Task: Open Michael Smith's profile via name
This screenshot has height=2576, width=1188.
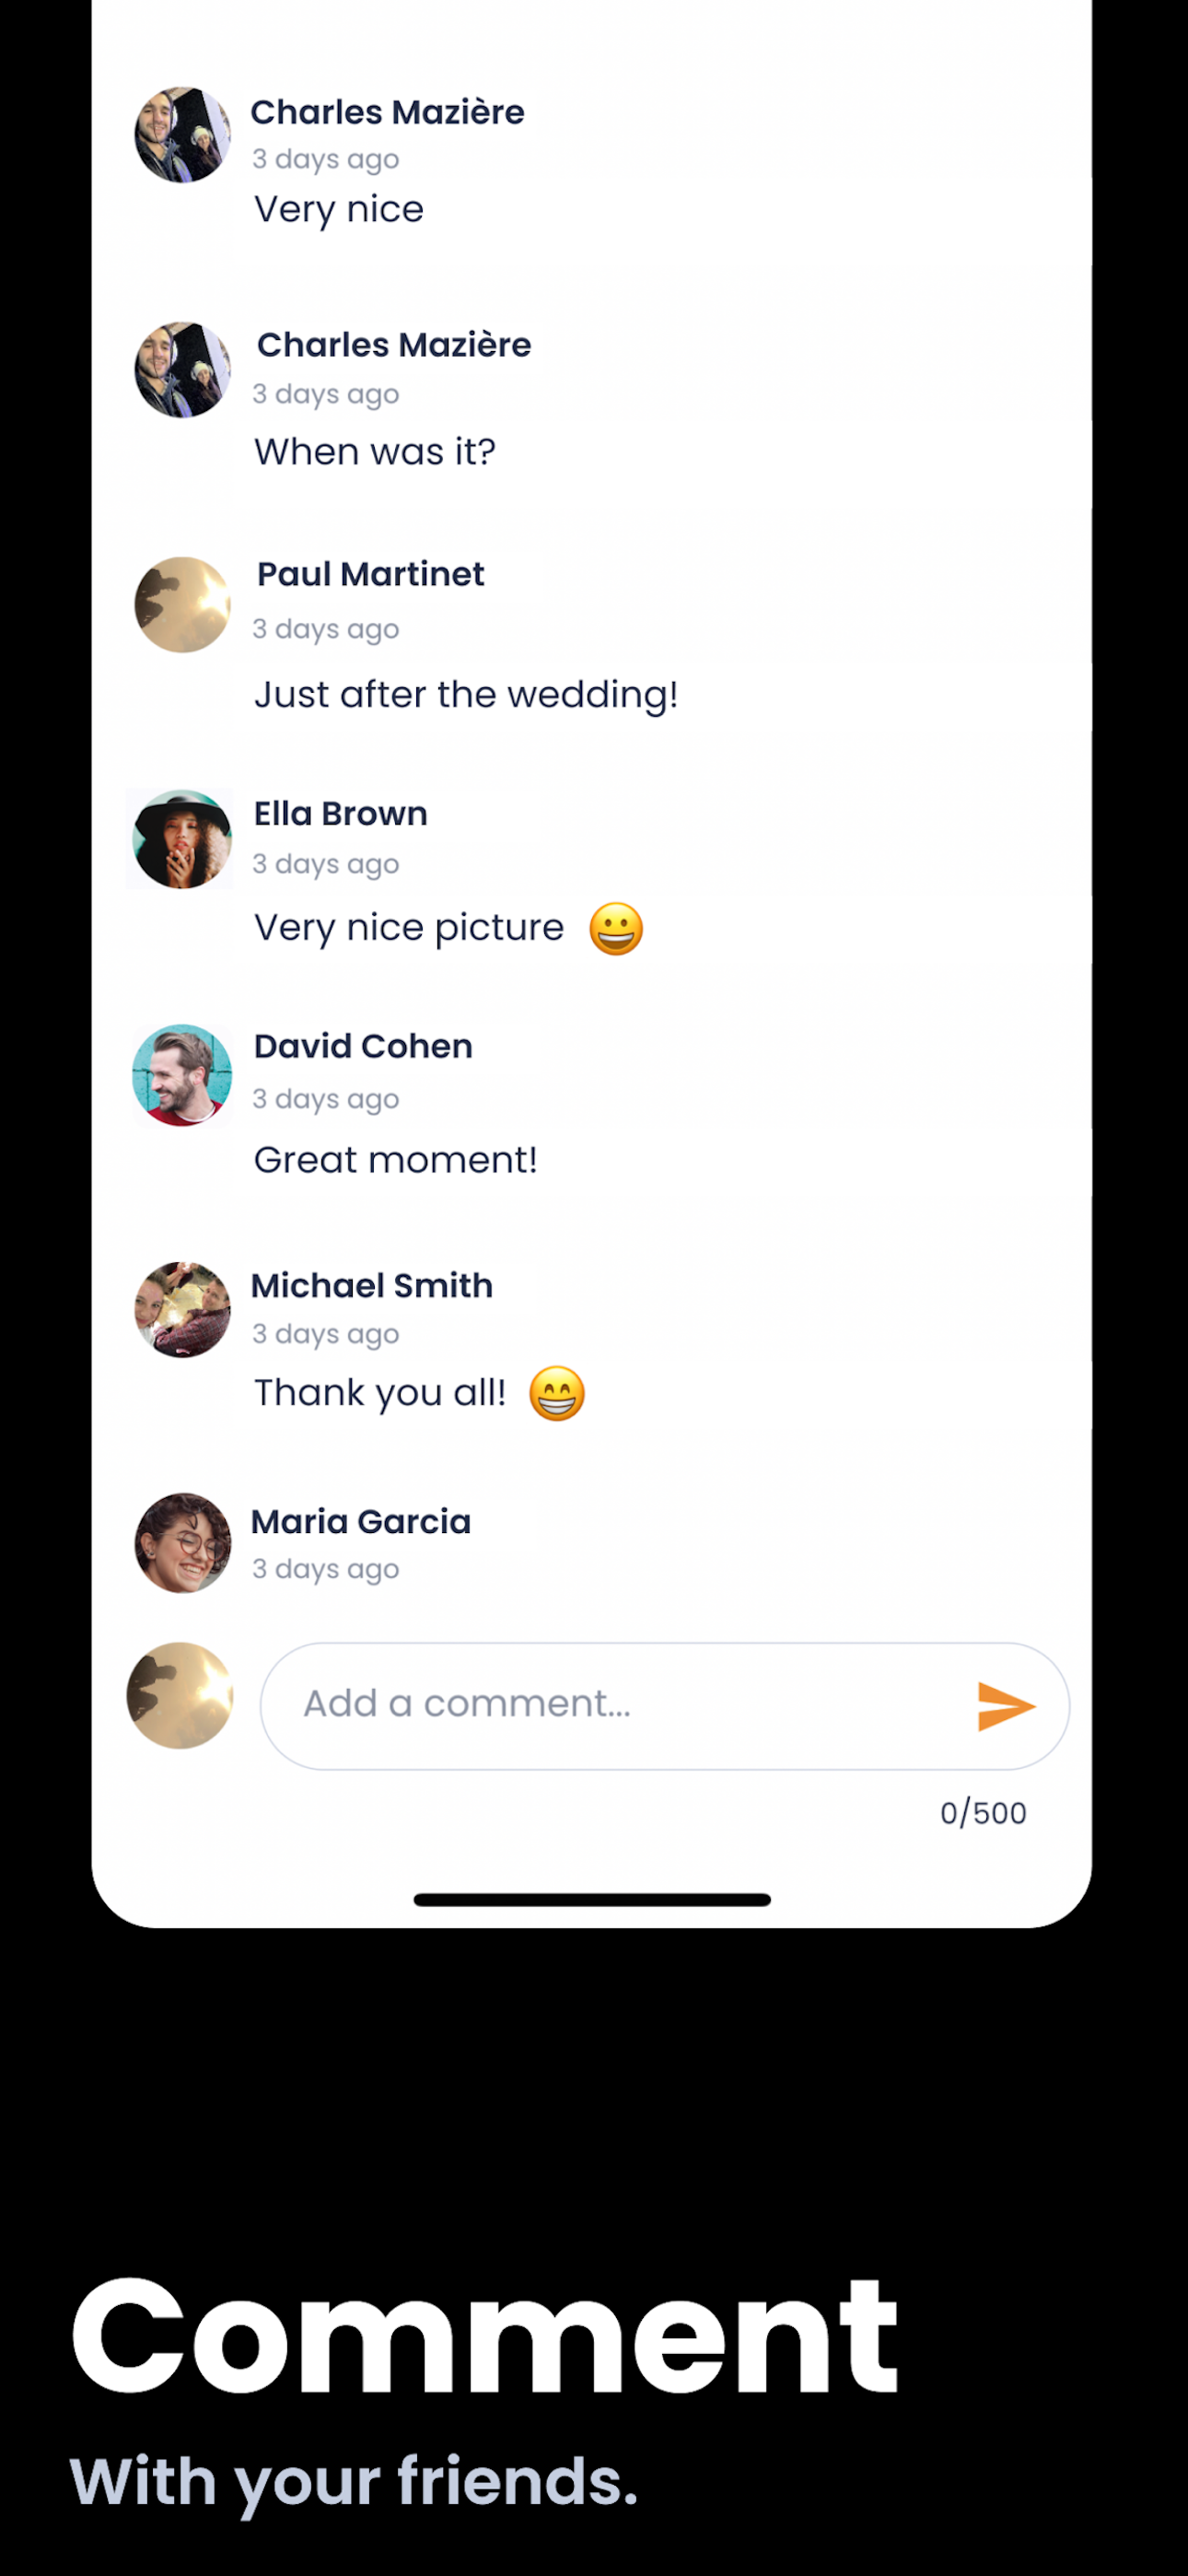Action: tap(372, 1286)
